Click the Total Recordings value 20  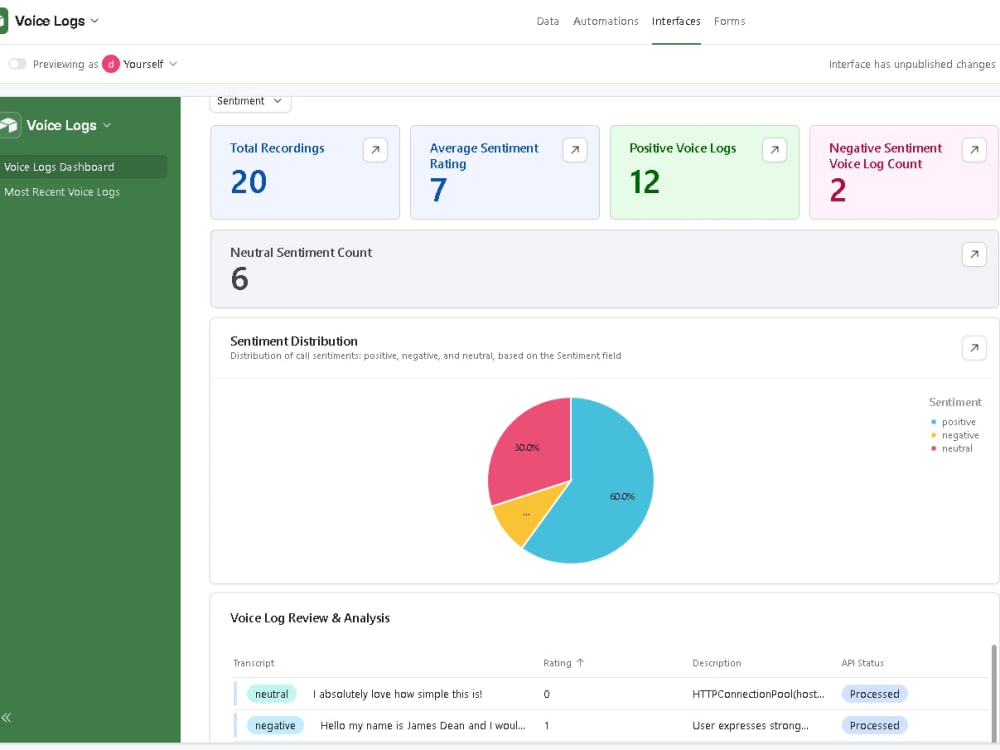coord(249,182)
